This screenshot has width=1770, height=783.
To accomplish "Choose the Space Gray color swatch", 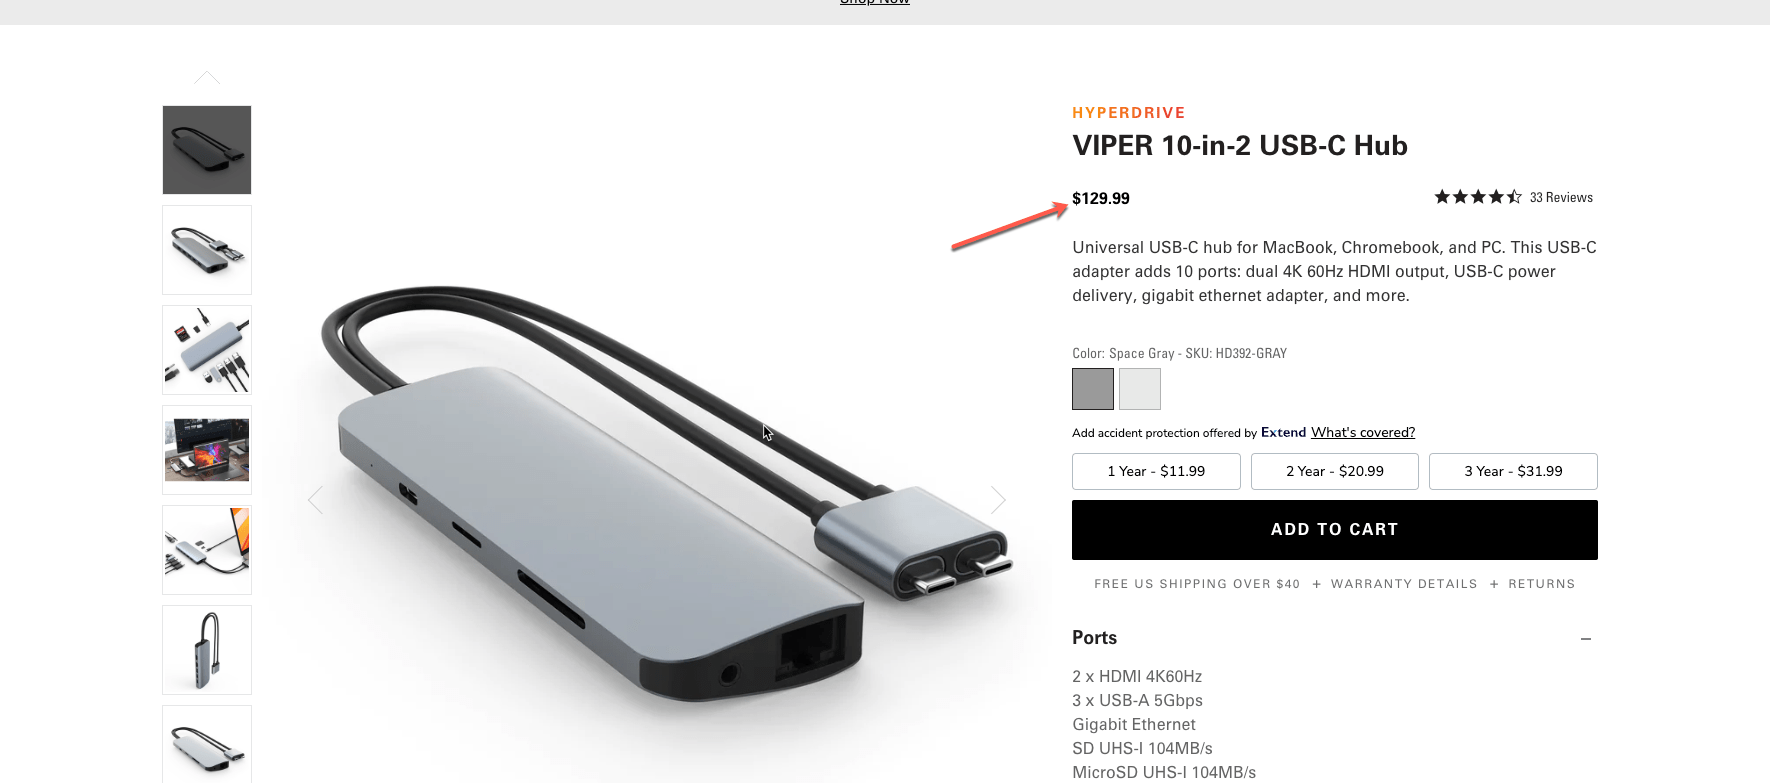I will point(1093,389).
